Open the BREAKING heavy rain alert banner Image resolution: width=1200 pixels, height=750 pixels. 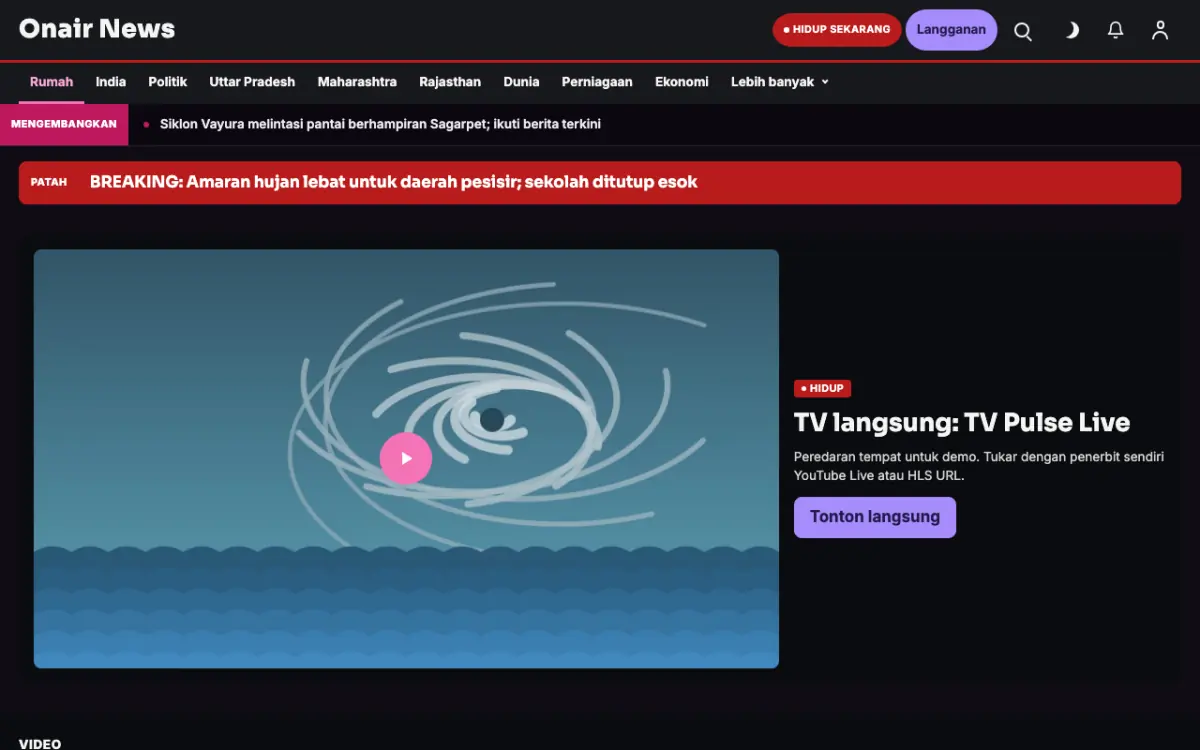(600, 182)
